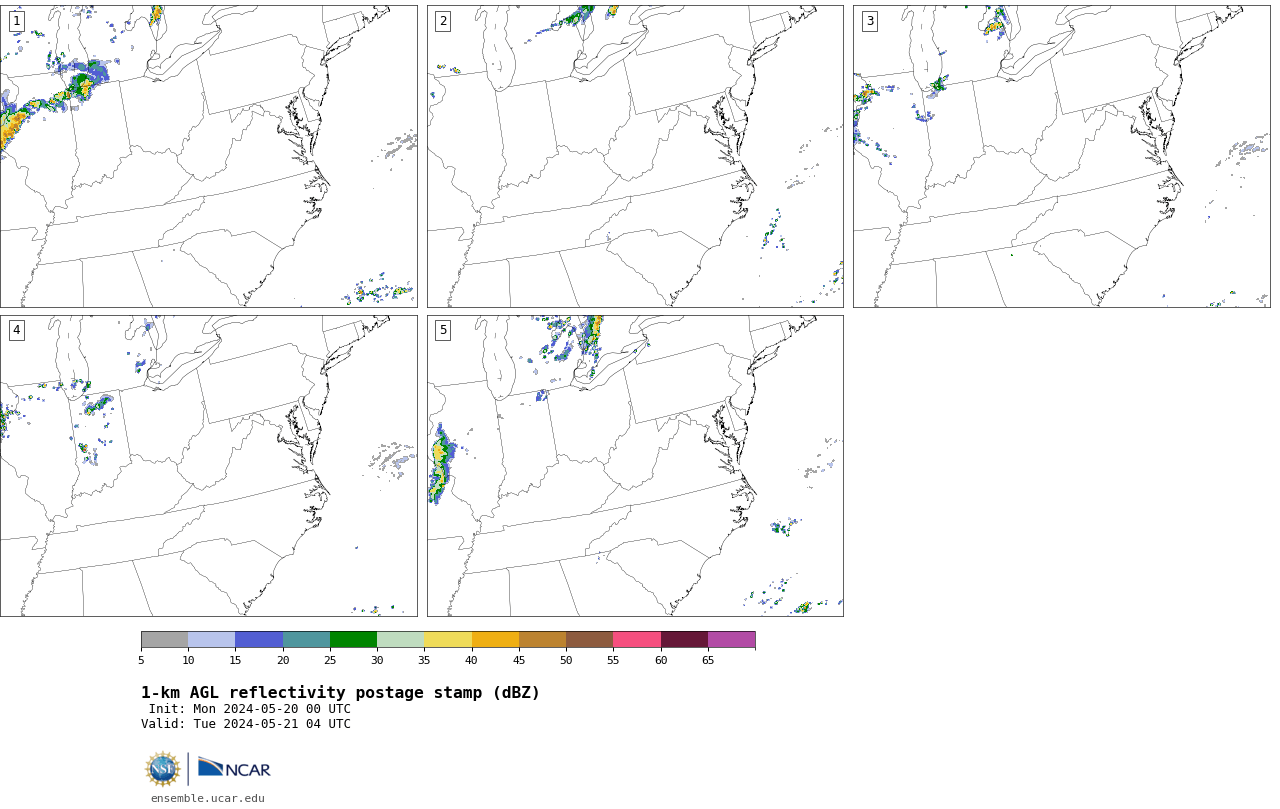Open ensemble member 3 reflectivity map
1280x809 pixels.
pos(1061,156)
